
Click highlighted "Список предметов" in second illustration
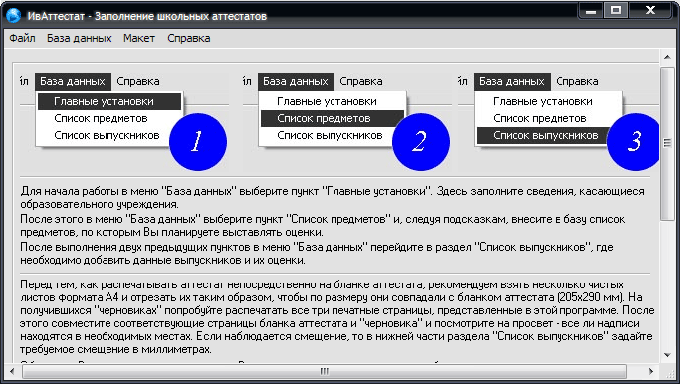tap(332, 118)
